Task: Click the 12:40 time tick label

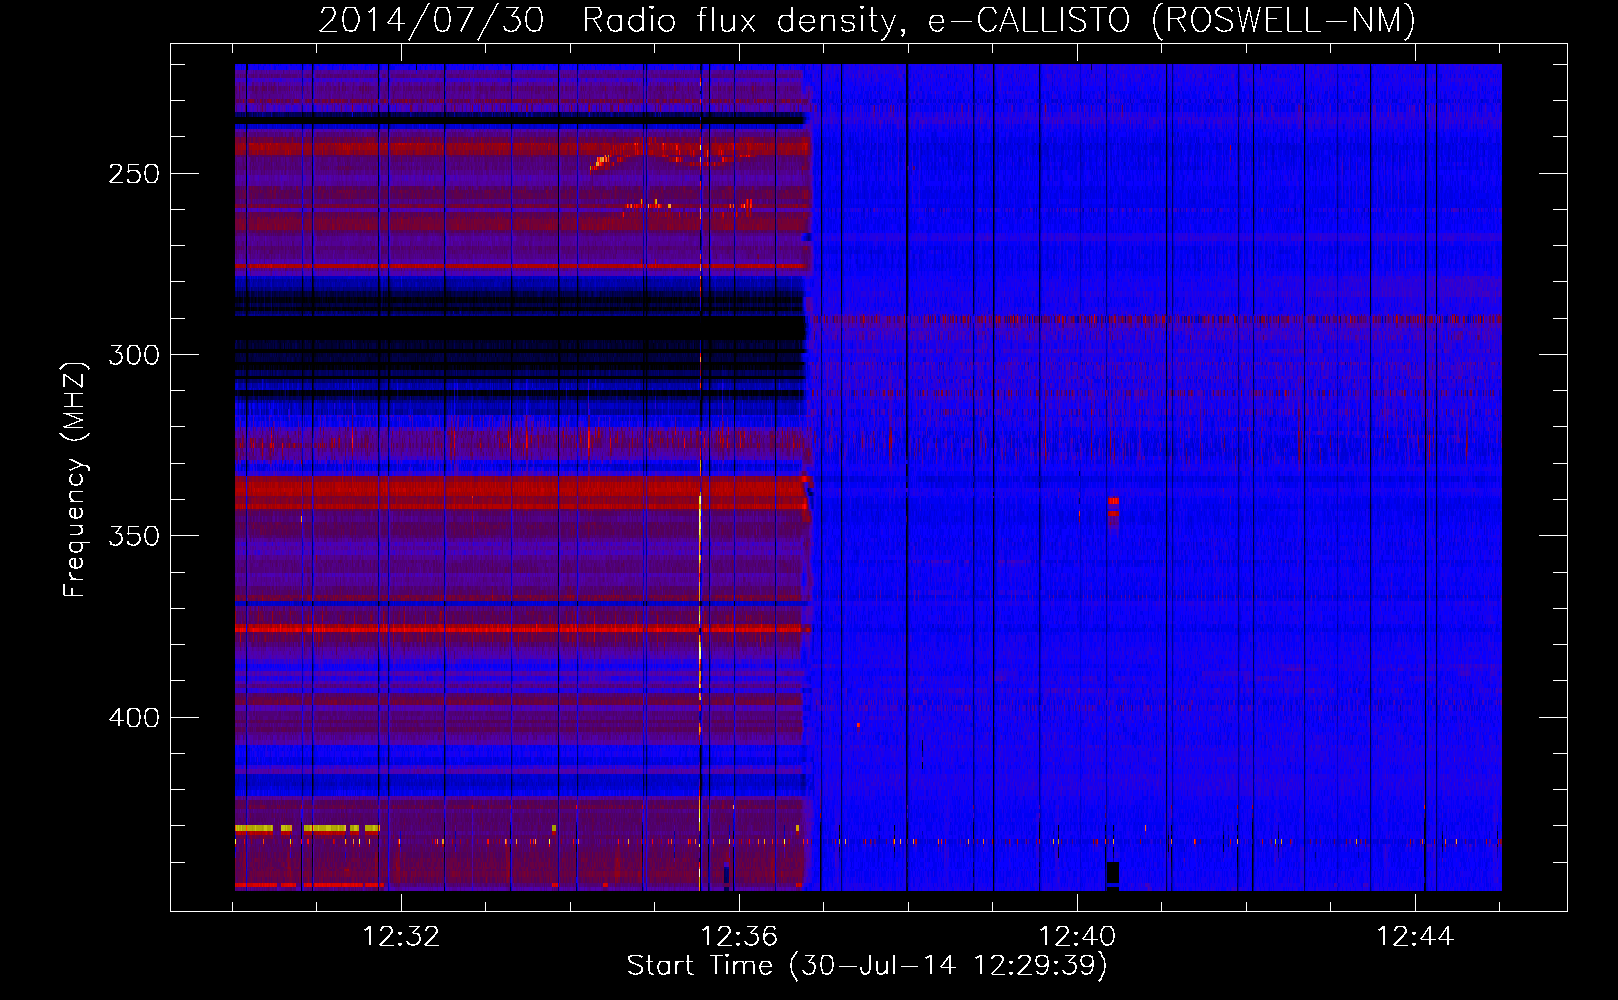Action: pos(1077,937)
